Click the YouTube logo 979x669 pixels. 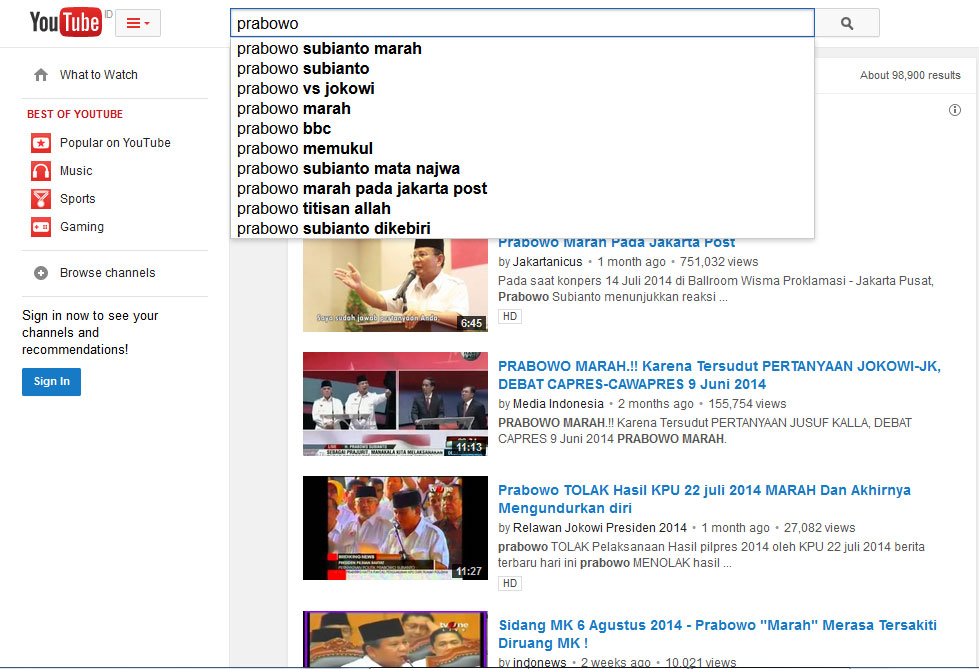pos(66,22)
